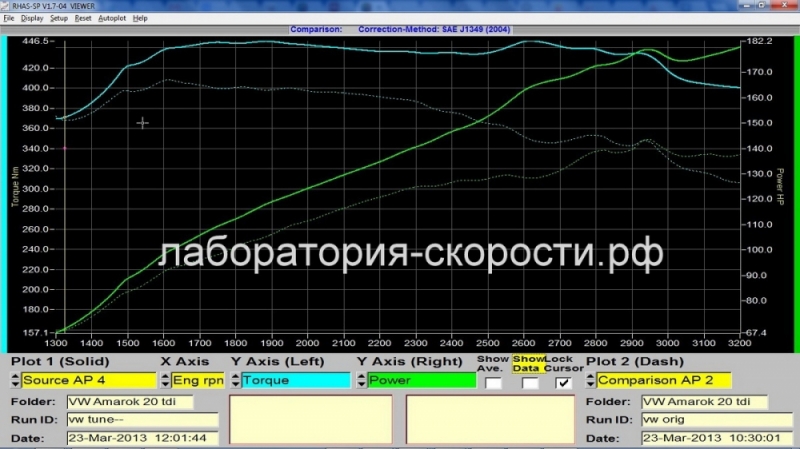
Task: Click the crosshair cursor marker on the chart
Action: pos(142,123)
